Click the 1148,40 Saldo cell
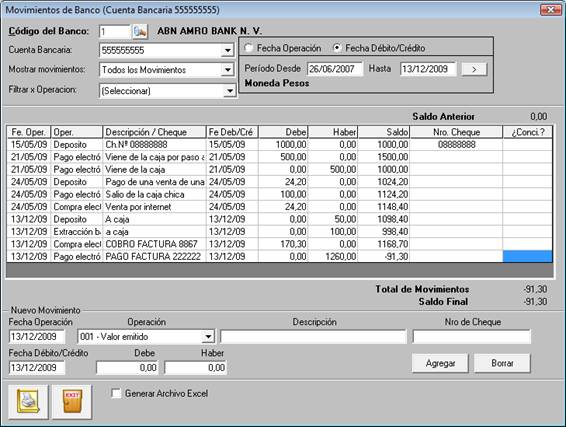Screen dimensions: 566x427 click(384, 207)
